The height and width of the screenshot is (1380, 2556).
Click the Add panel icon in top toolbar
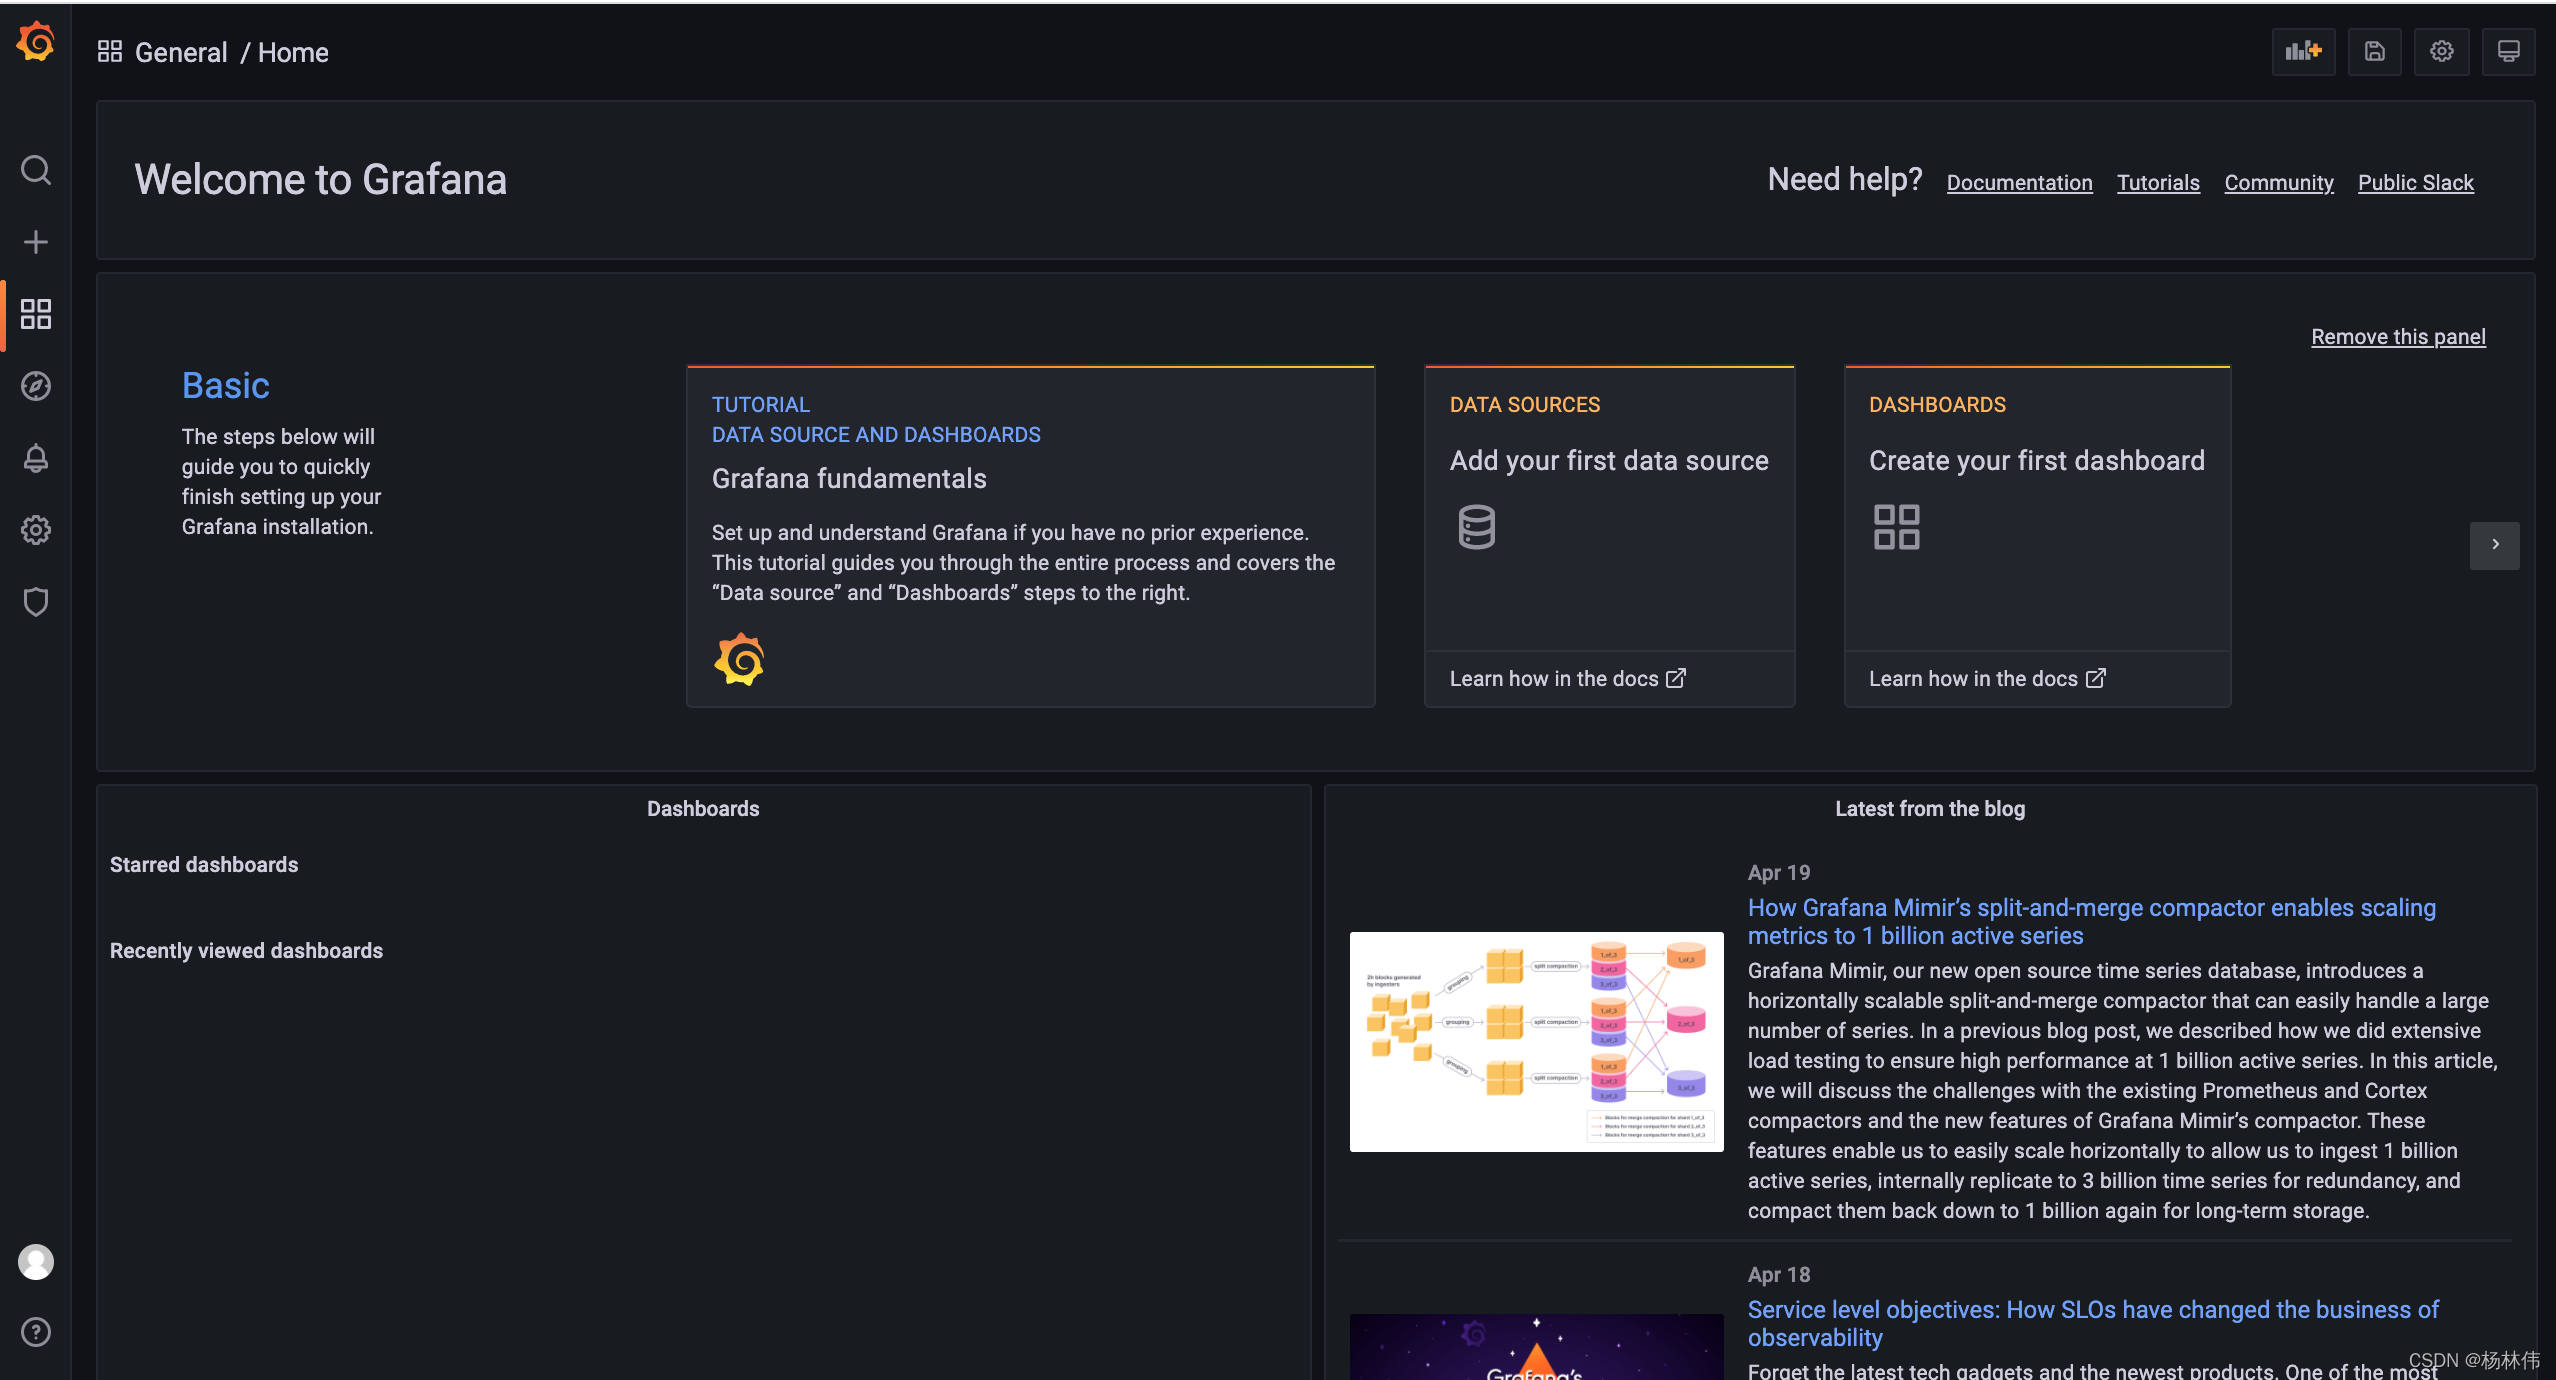click(x=2302, y=51)
